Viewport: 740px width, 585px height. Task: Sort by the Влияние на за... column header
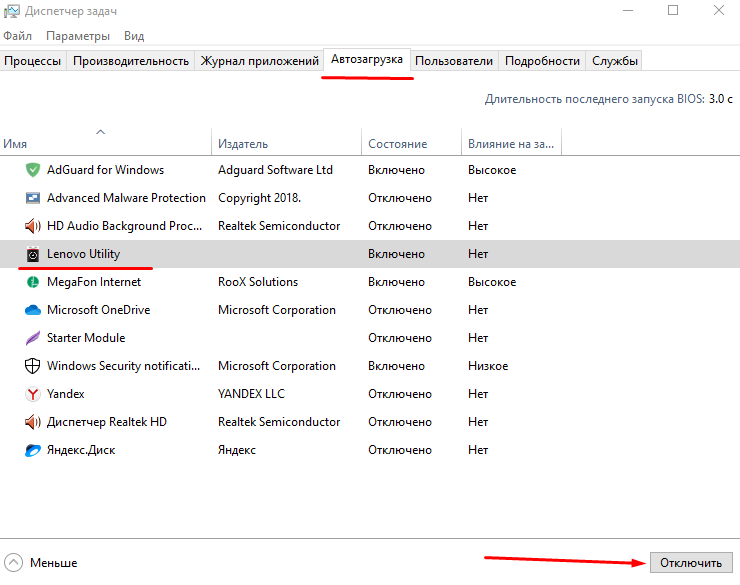(511, 144)
